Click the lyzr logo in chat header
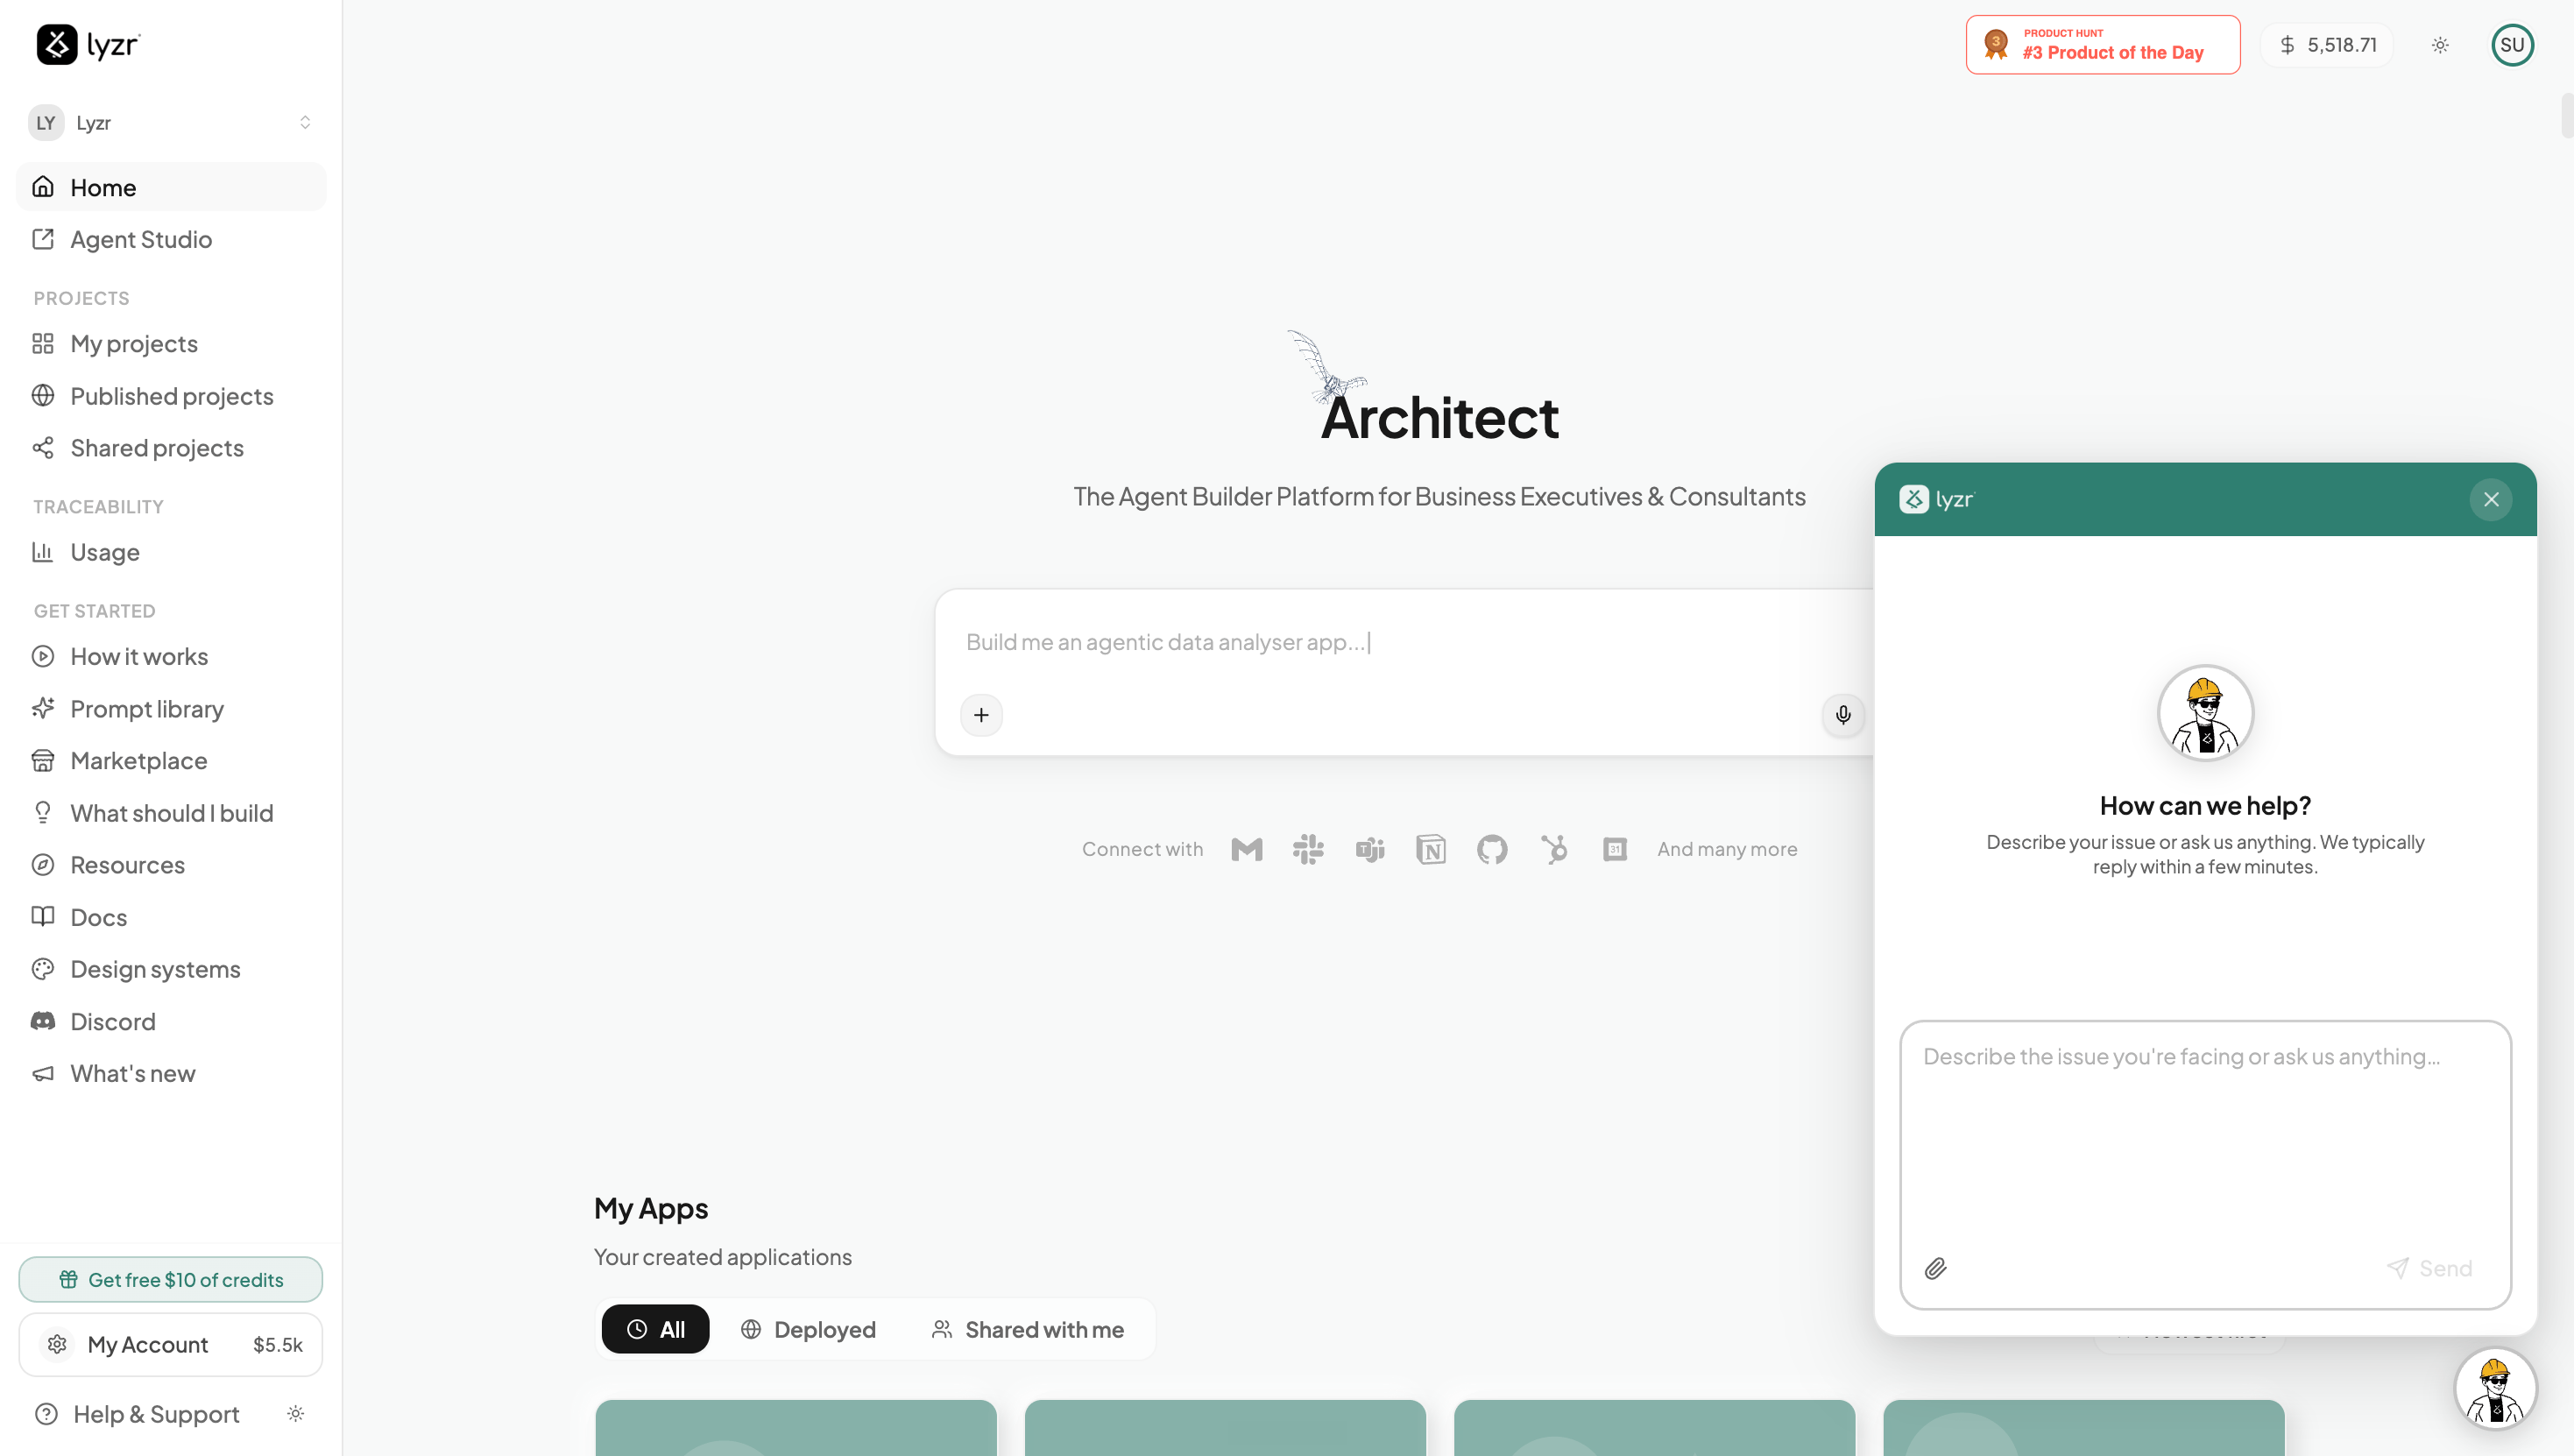 pyautogui.click(x=1937, y=499)
